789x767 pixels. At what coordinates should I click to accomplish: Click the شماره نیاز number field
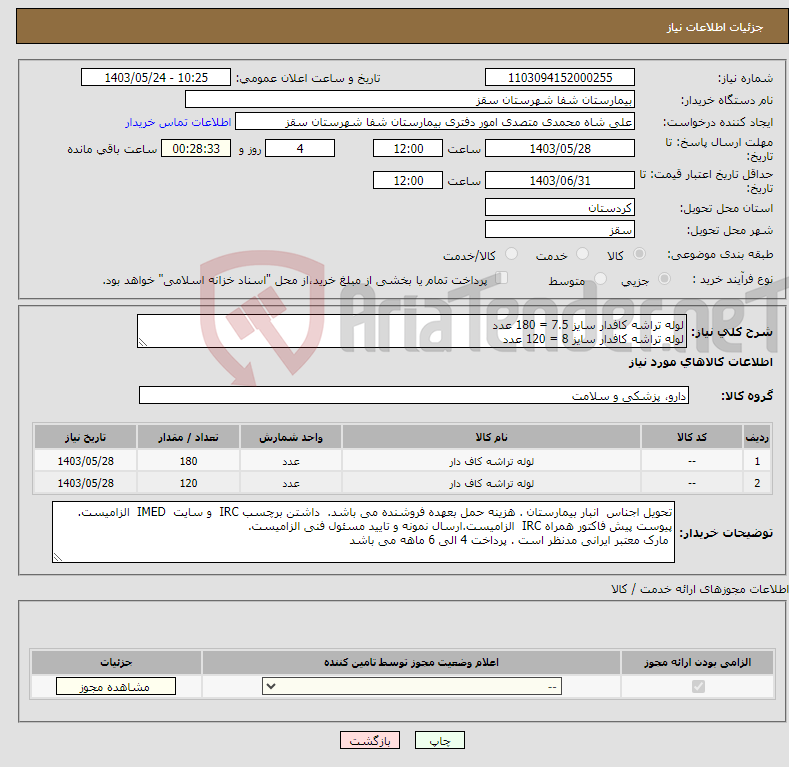pos(560,78)
